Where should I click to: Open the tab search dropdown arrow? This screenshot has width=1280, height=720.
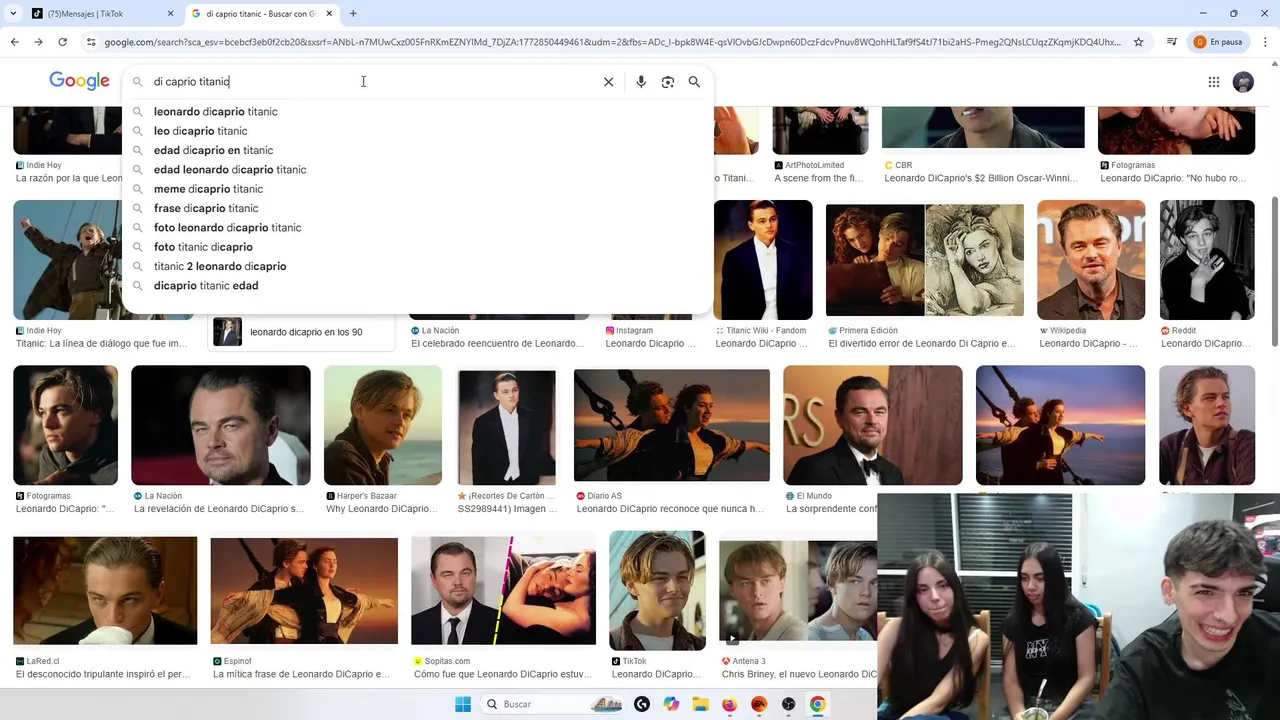[13, 14]
